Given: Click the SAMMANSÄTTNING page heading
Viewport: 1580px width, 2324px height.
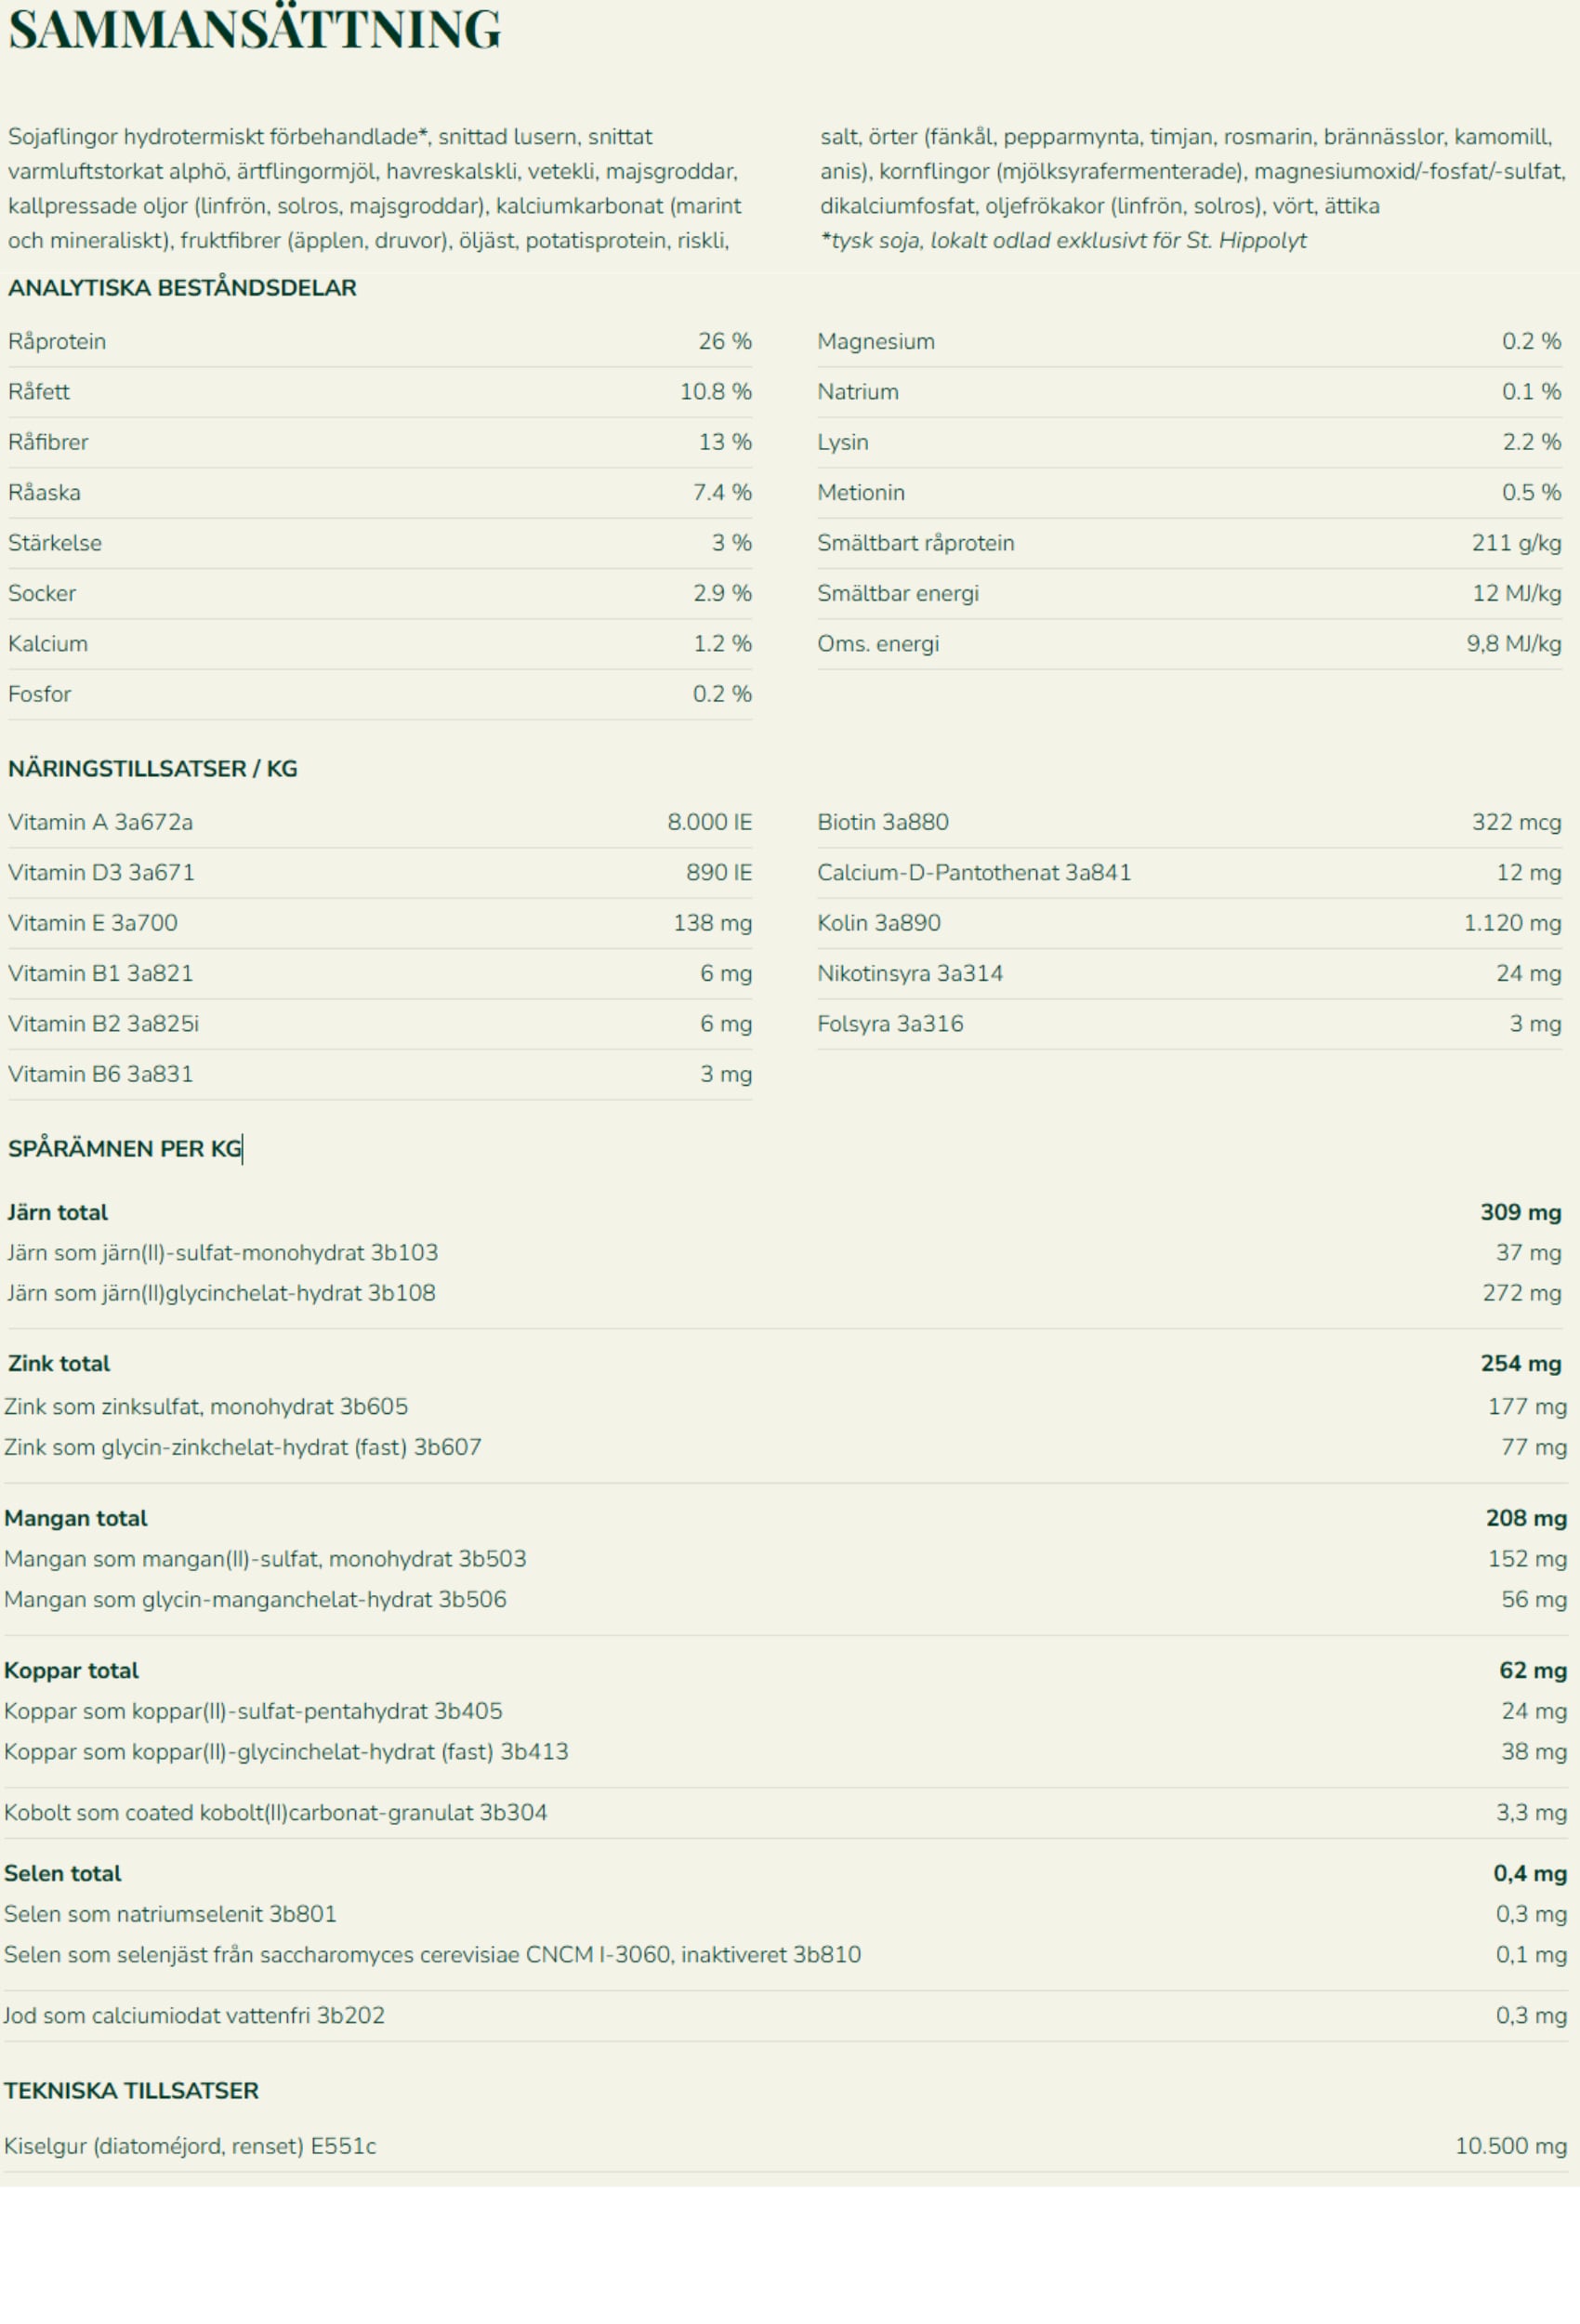Looking at the screenshot, I should tap(254, 30).
